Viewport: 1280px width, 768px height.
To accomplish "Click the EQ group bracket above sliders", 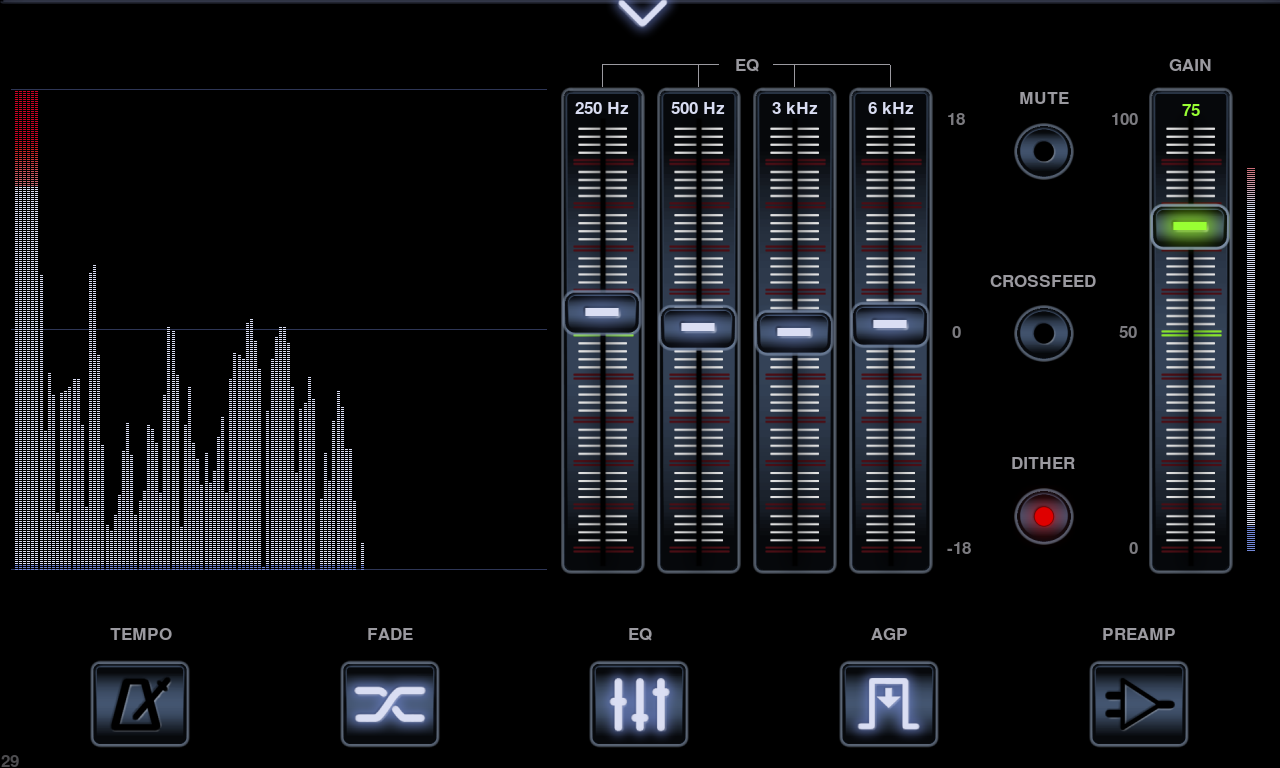I will (x=747, y=66).
